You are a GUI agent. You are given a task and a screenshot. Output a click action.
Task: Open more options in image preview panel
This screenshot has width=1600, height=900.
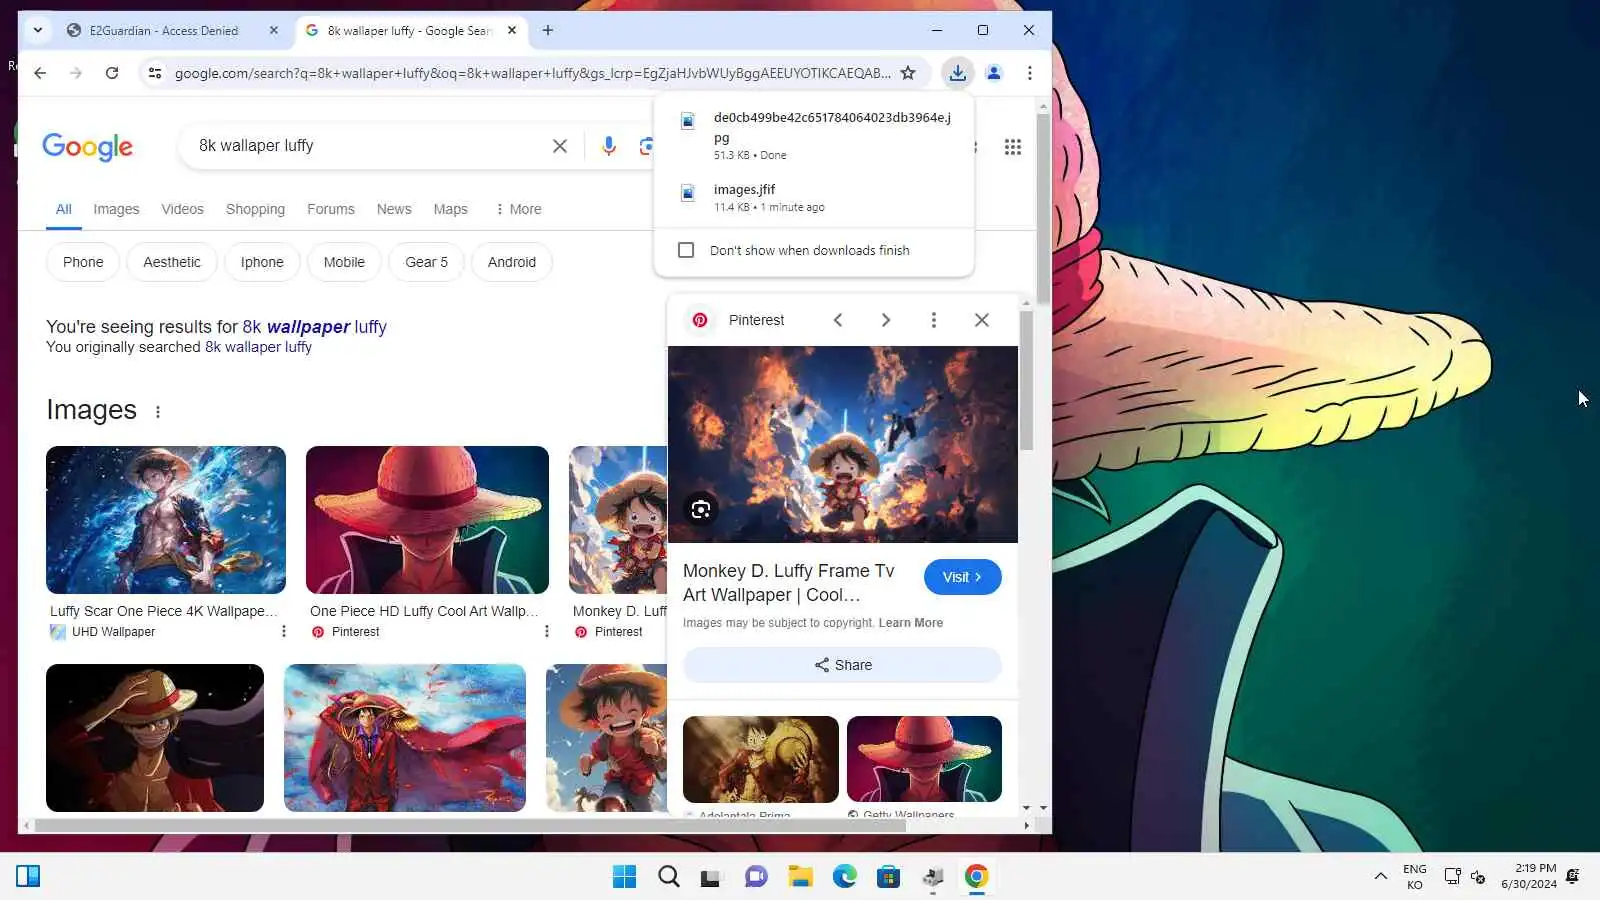933,320
